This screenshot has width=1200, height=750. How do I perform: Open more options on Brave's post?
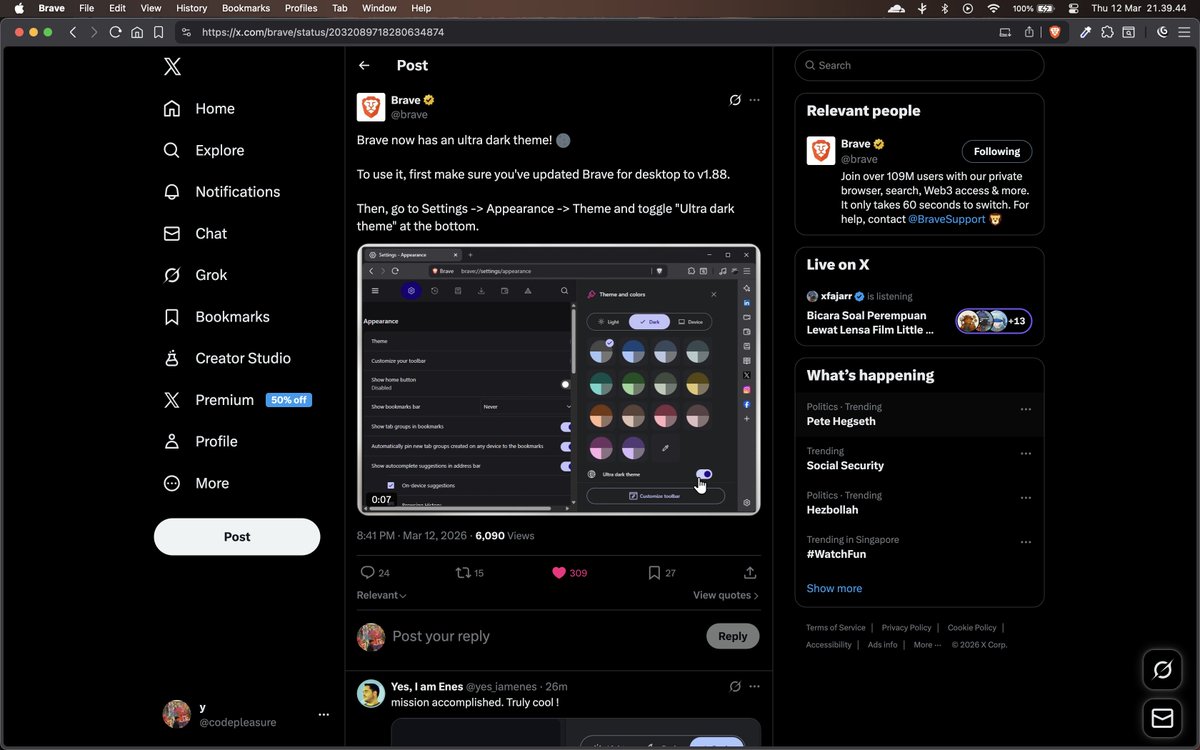(x=755, y=100)
